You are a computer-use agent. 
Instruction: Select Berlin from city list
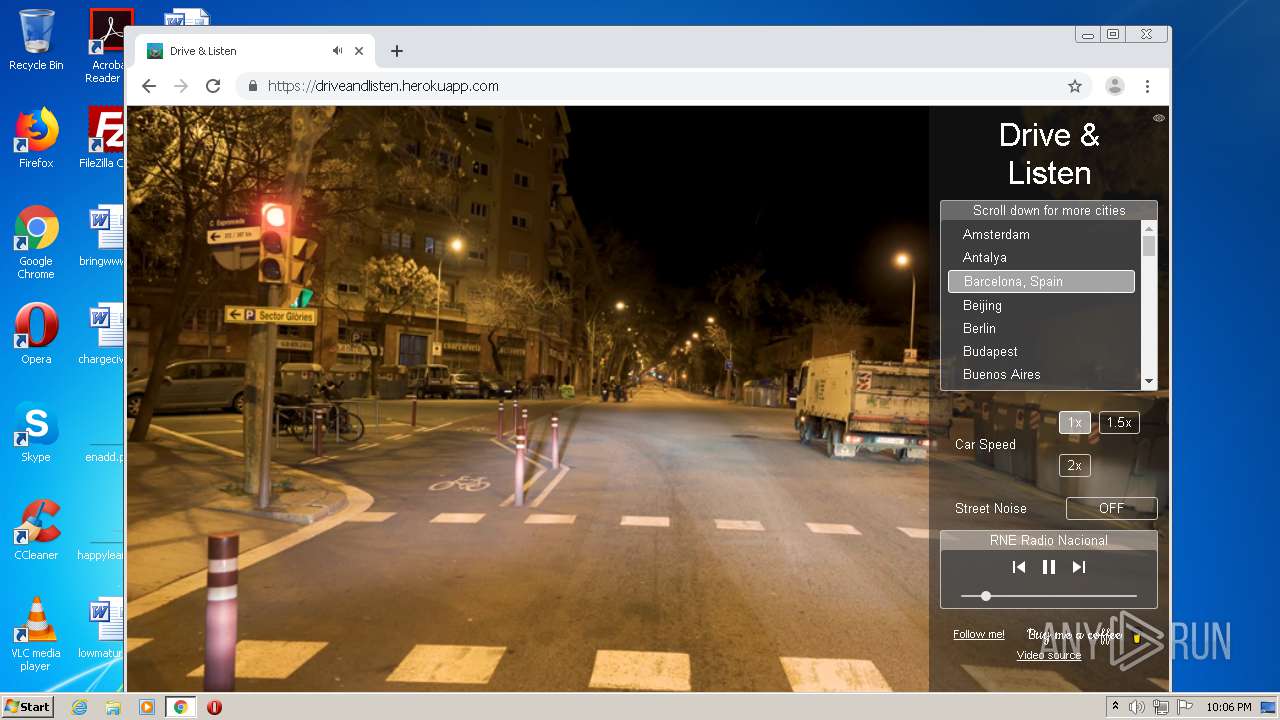(x=1041, y=328)
